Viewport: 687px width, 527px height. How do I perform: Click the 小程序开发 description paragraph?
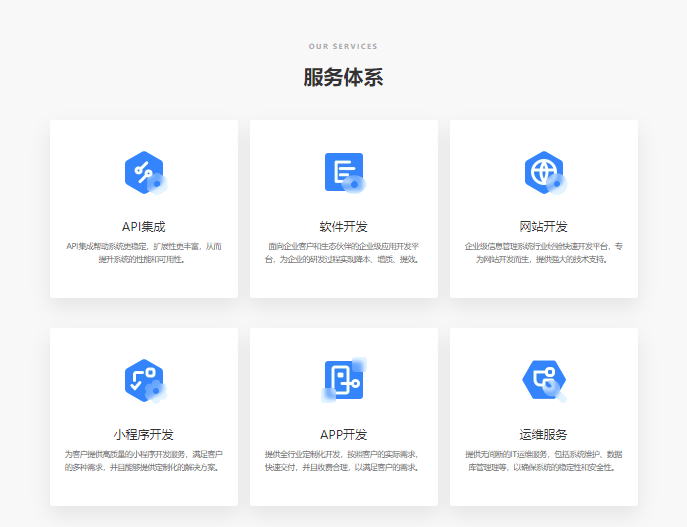pos(144,461)
